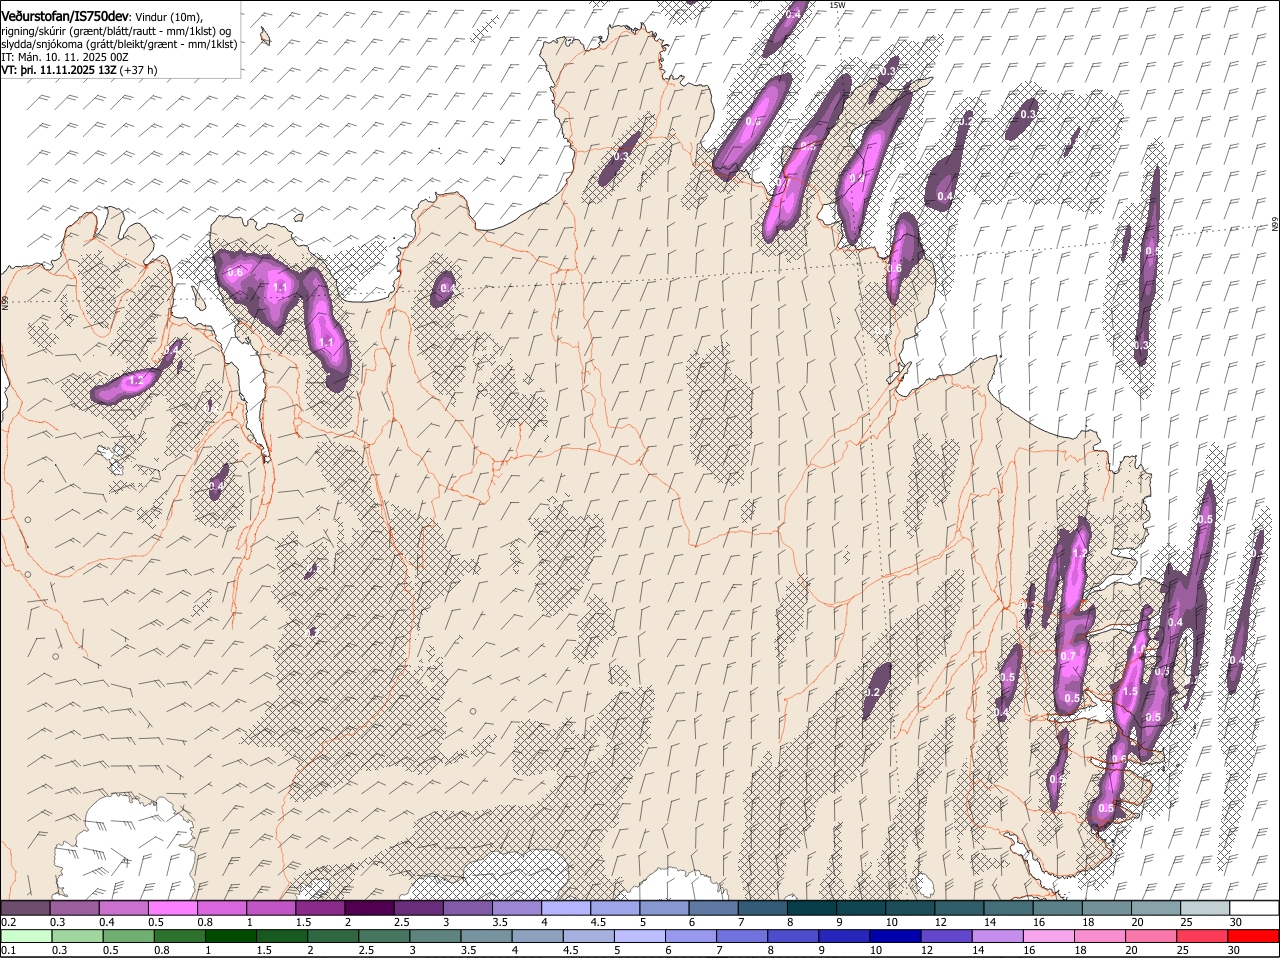
Task: Pick dark purple upper swatch between 2 and 2.5
Action: click(368, 908)
